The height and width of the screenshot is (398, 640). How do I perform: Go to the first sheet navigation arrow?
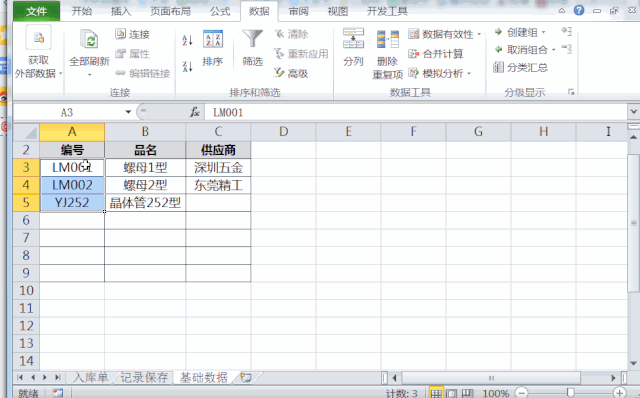pyautogui.click(x=20, y=378)
